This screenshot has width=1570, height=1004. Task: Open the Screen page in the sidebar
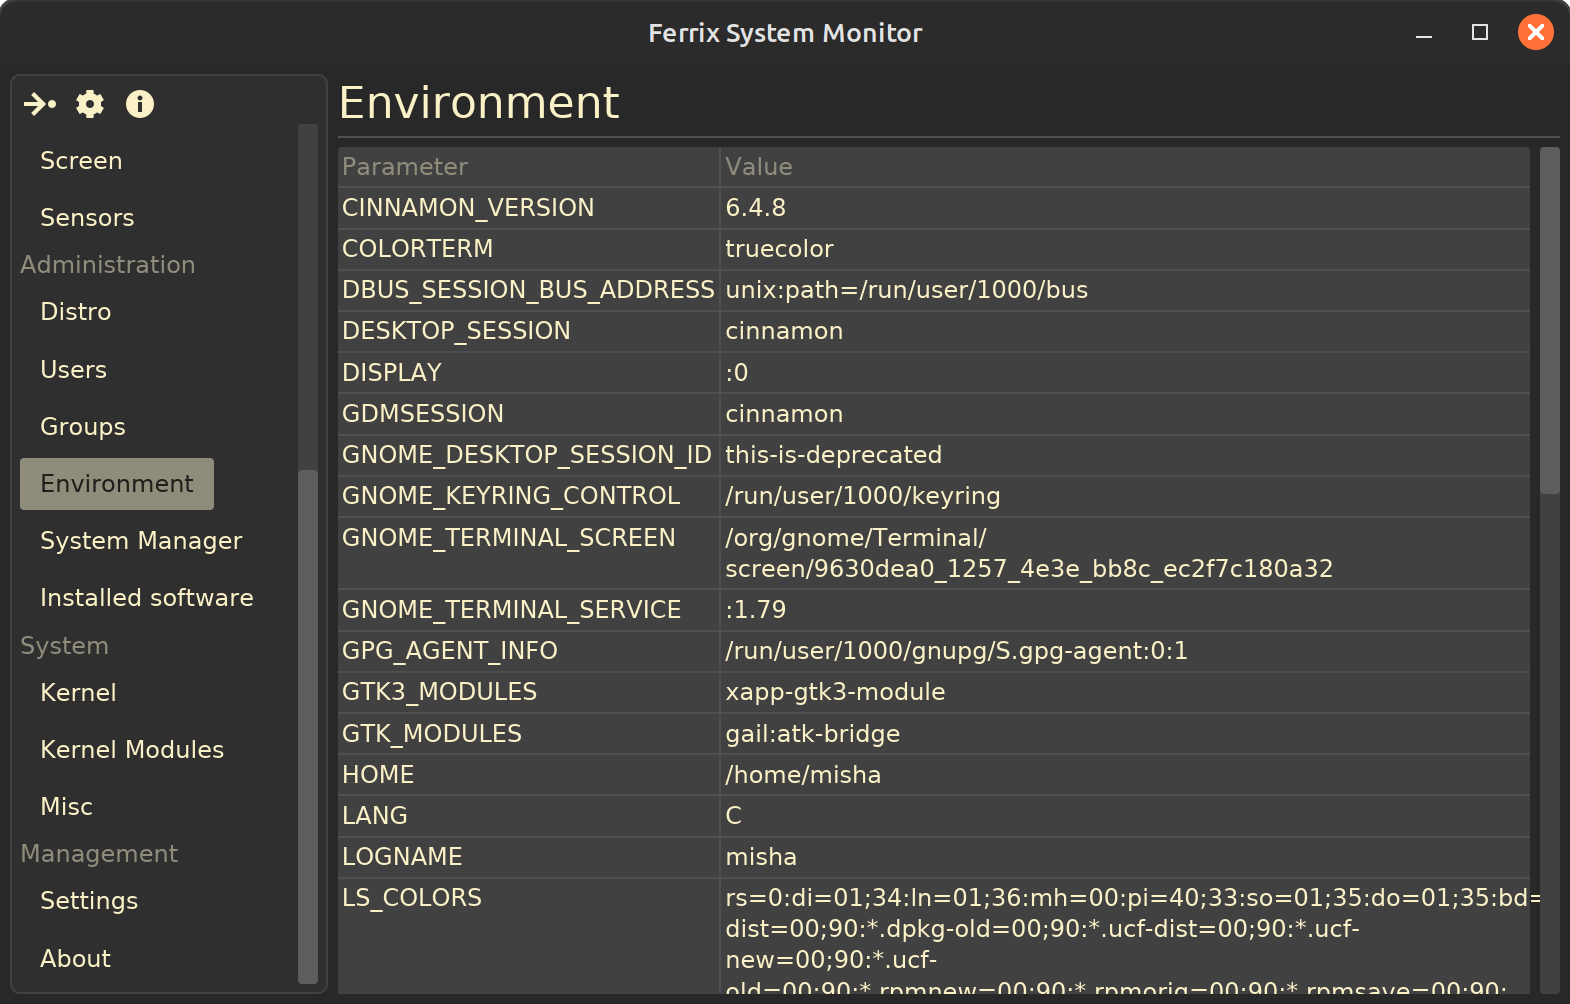81,161
